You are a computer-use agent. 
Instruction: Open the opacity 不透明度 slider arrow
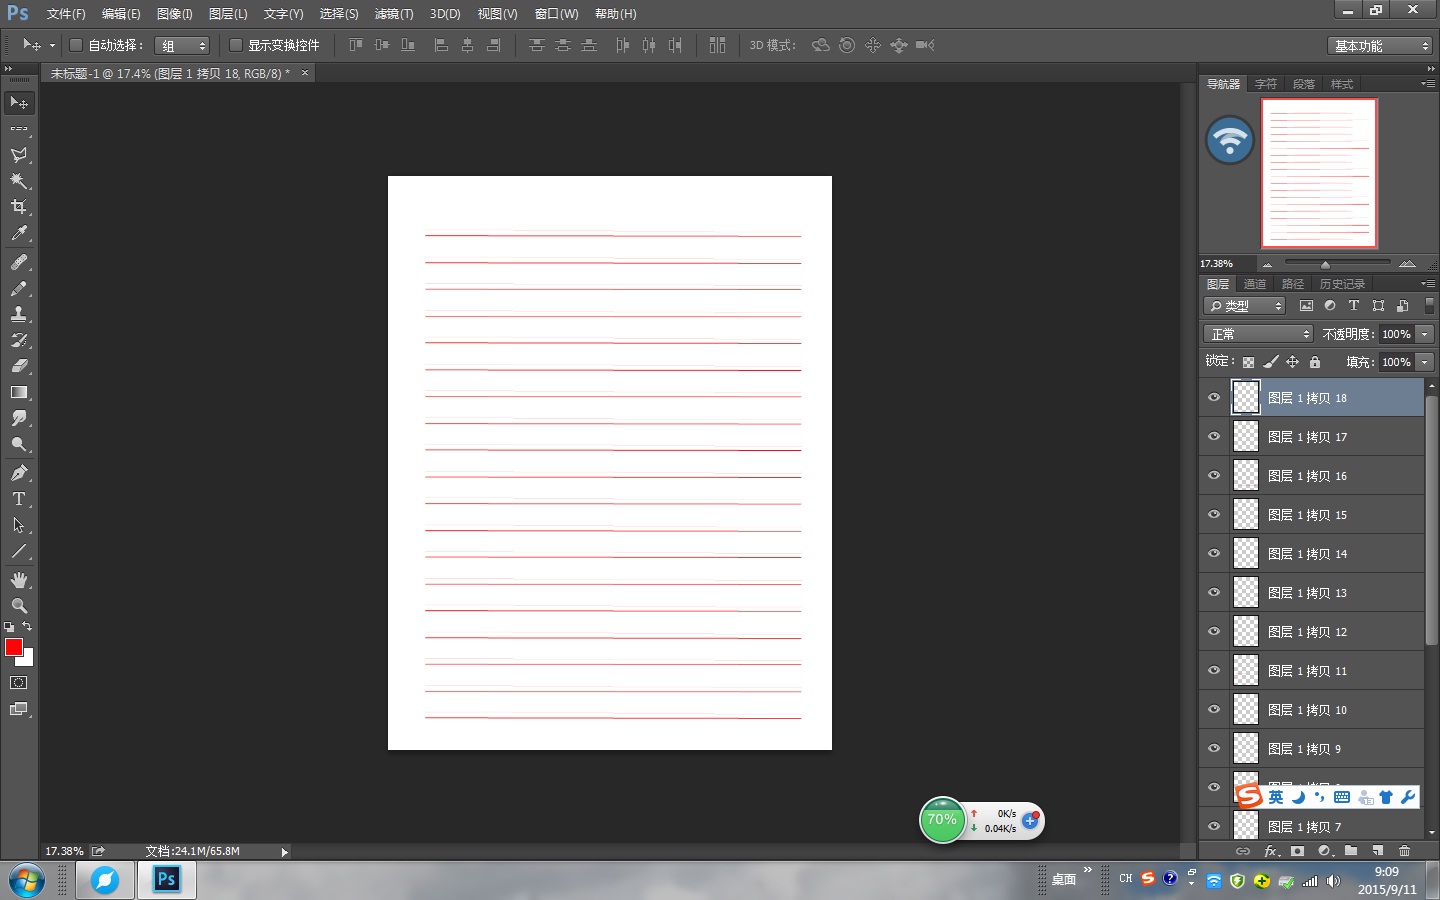pyautogui.click(x=1425, y=334)
